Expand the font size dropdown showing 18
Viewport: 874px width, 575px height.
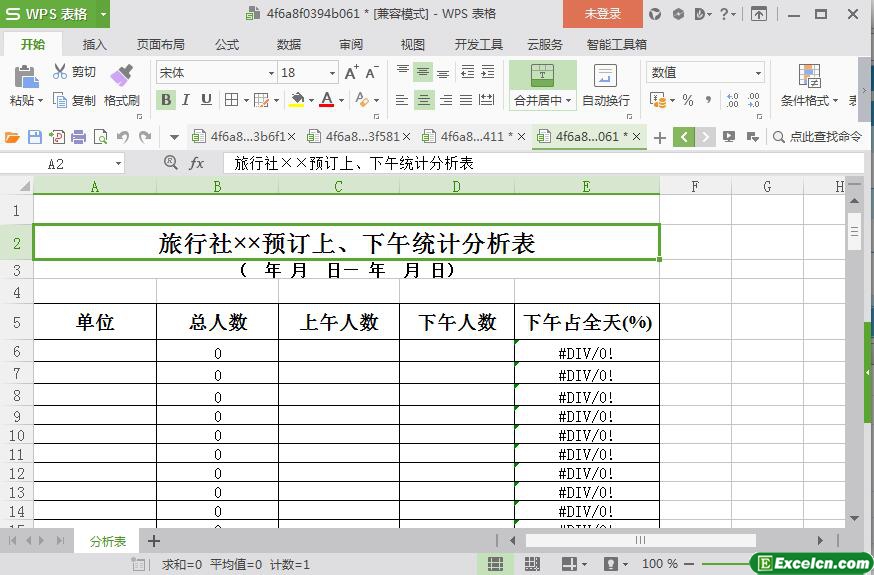332,73
